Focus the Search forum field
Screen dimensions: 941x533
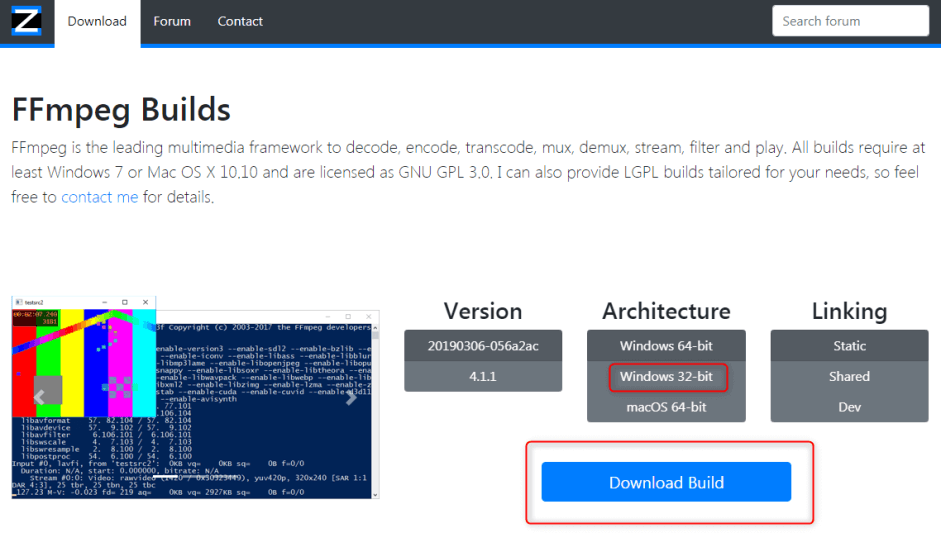click(x=850, y=21)
